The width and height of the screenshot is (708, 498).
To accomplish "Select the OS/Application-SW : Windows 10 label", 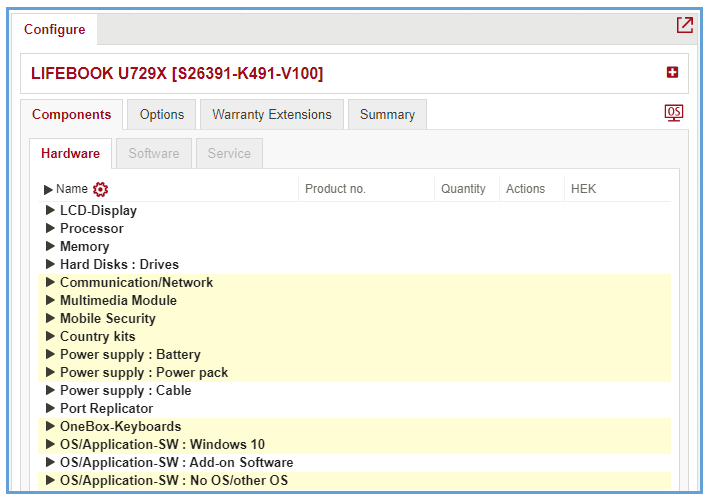I will (x=162, y=445).
